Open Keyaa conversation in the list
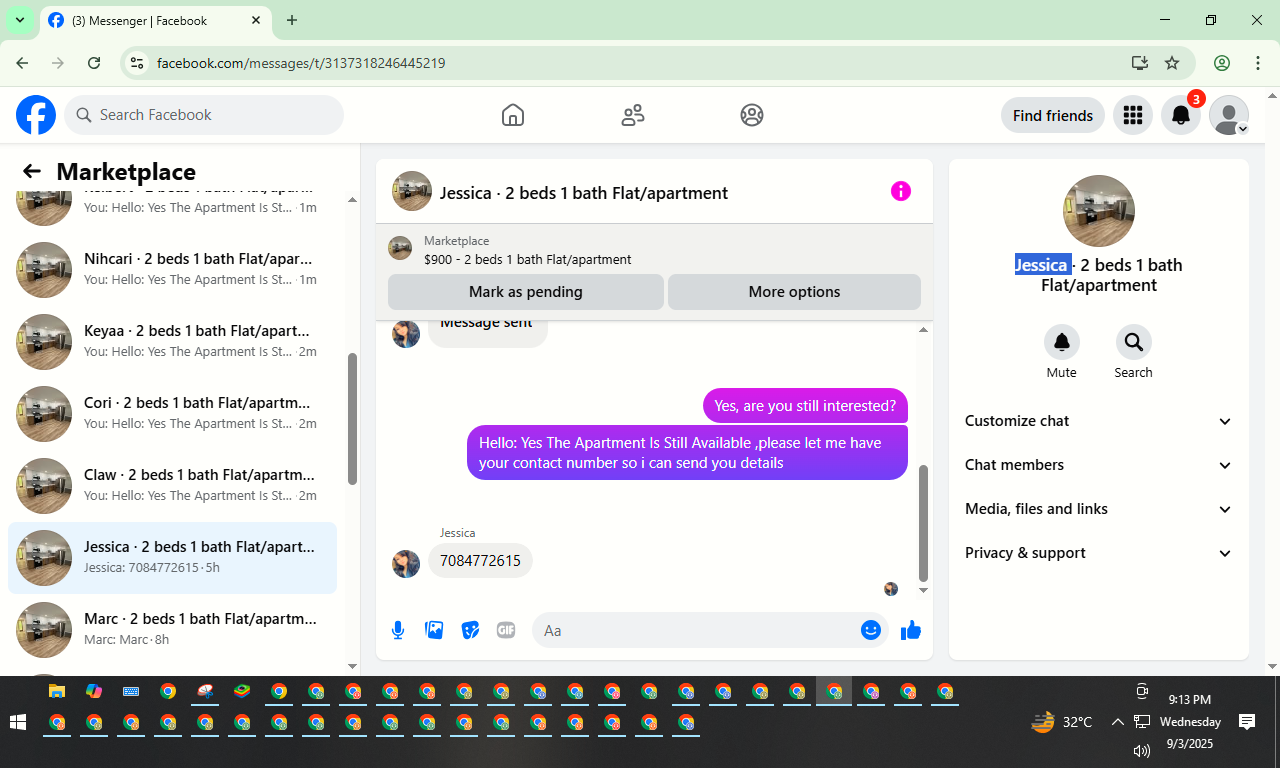The image size is (1280, 768). click(x=172, y=341)
